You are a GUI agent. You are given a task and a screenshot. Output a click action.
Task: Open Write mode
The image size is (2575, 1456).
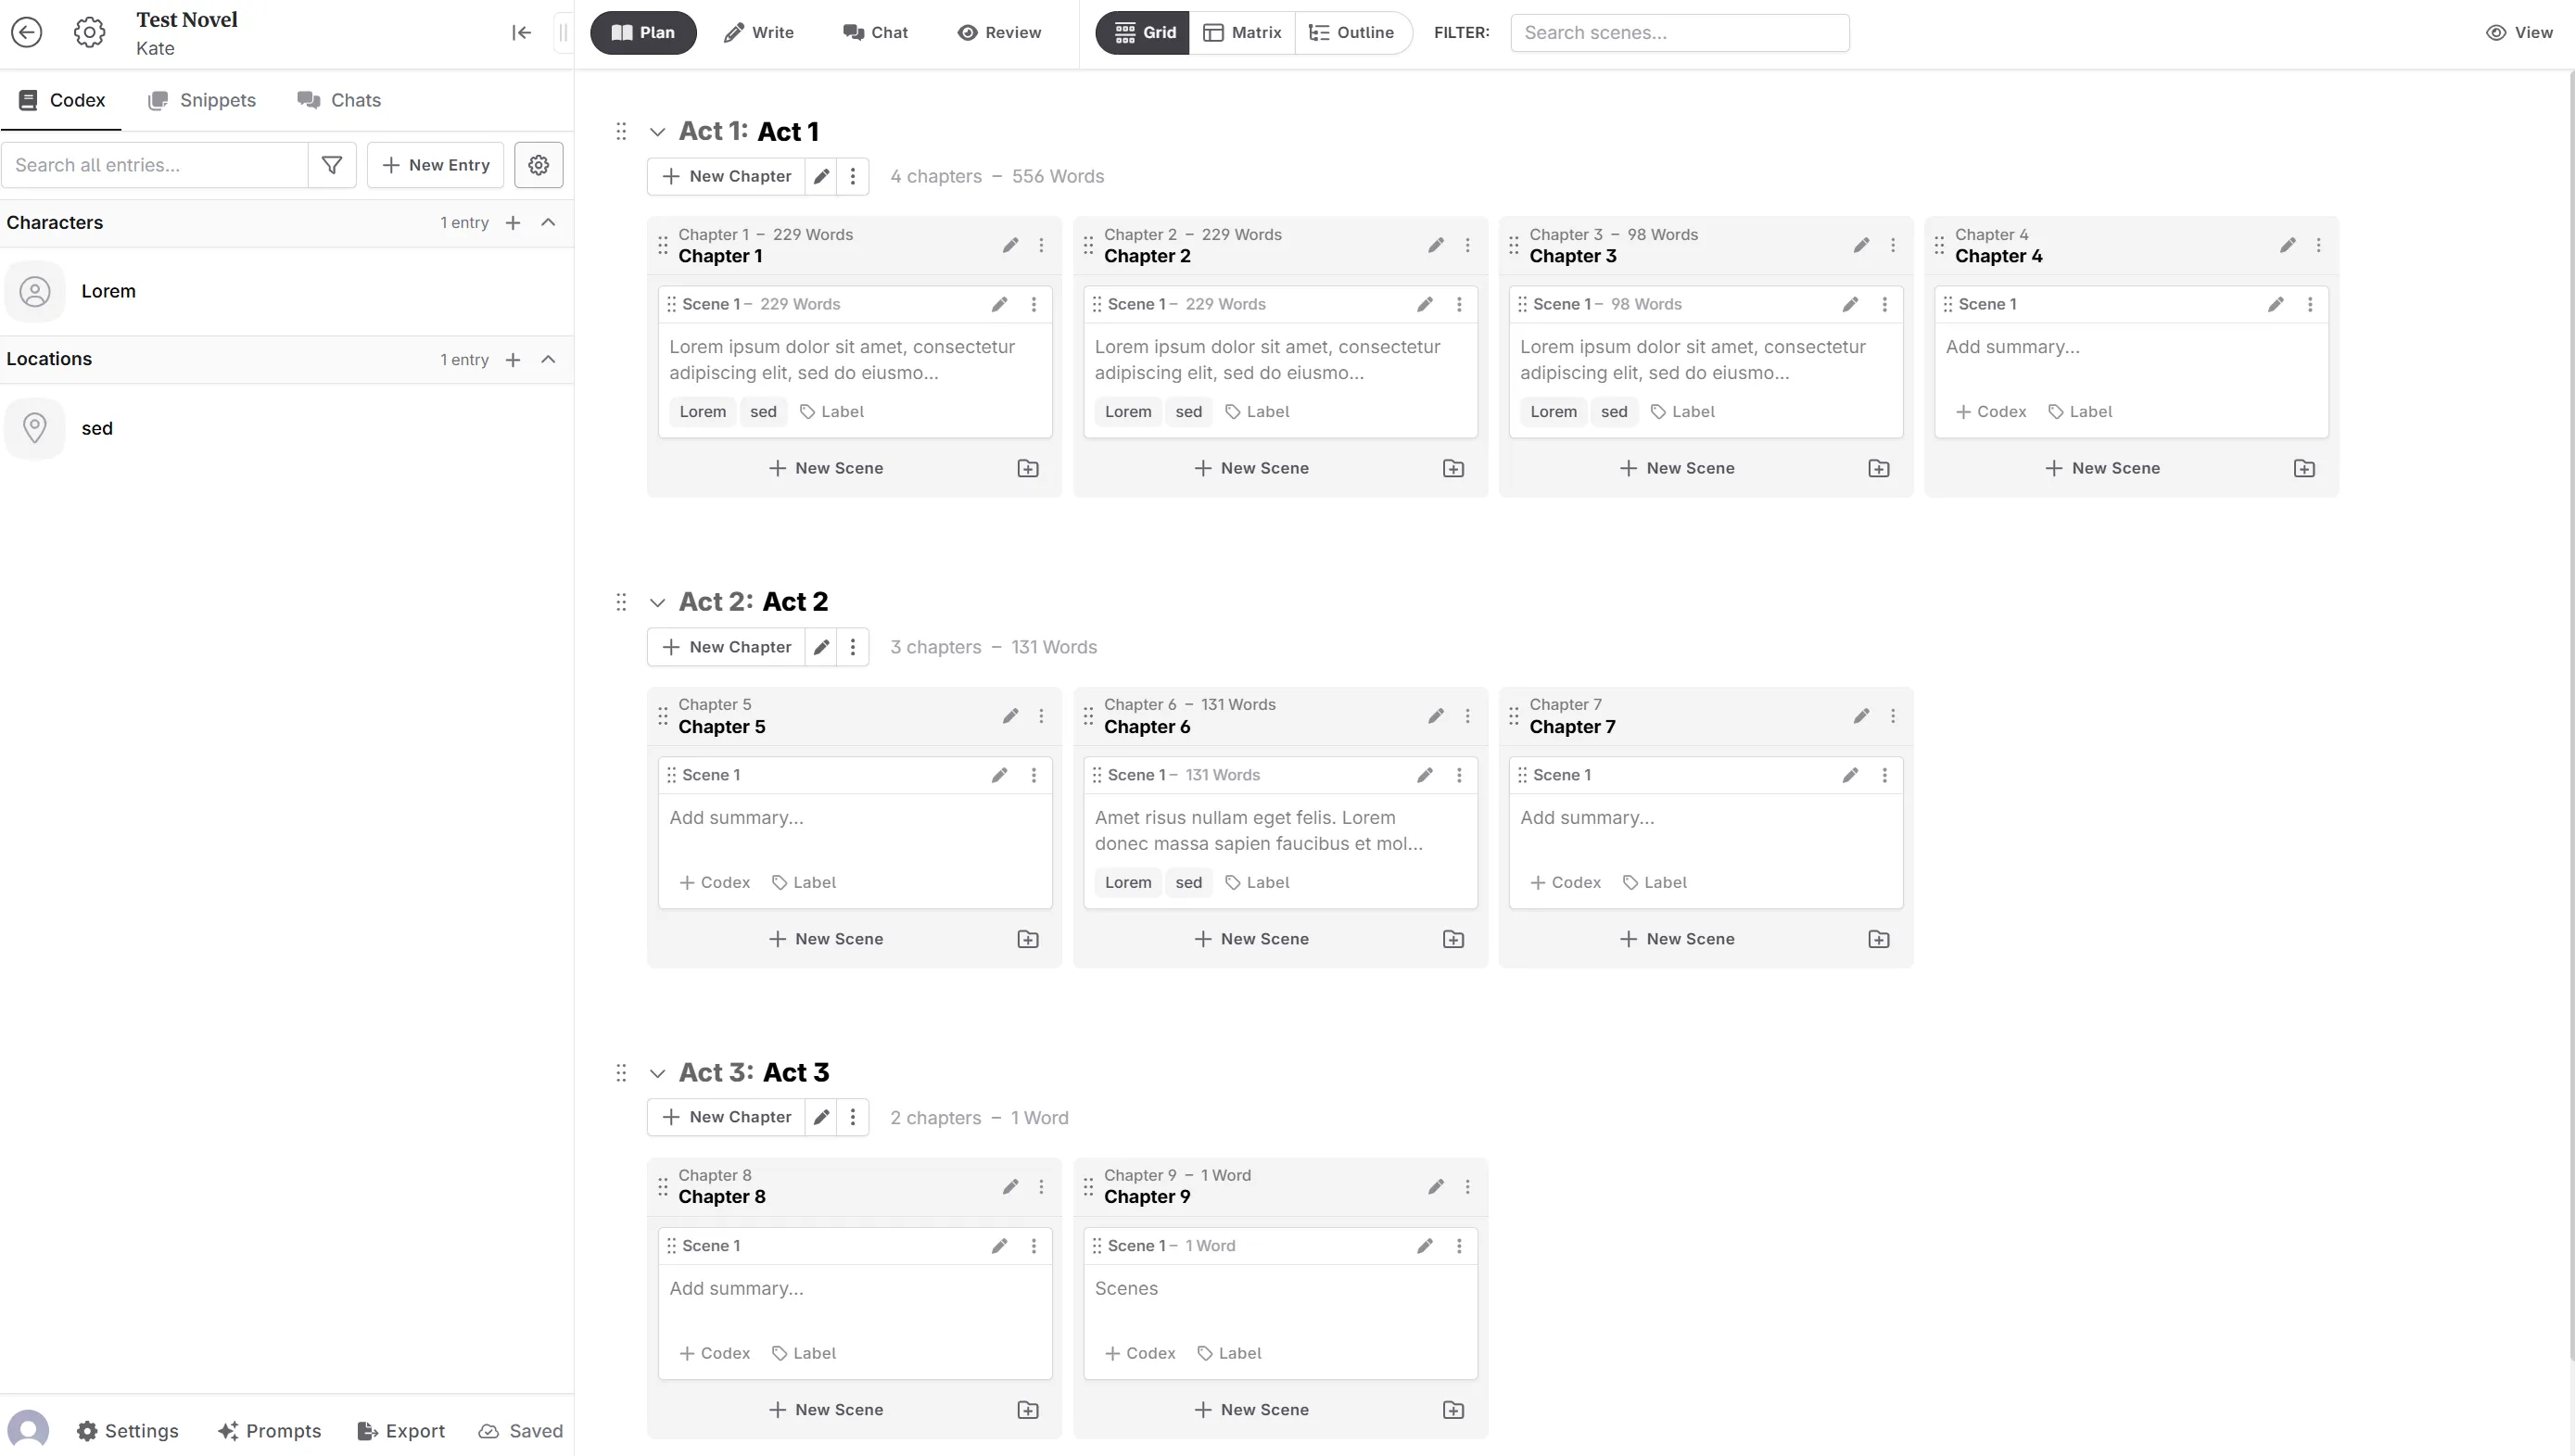[x=758, y=32]
